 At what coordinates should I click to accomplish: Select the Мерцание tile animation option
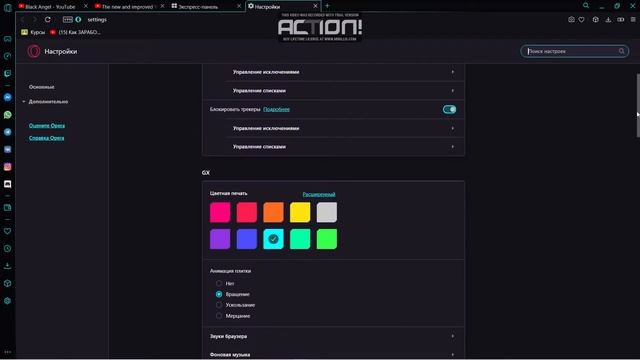click(219, 316)
